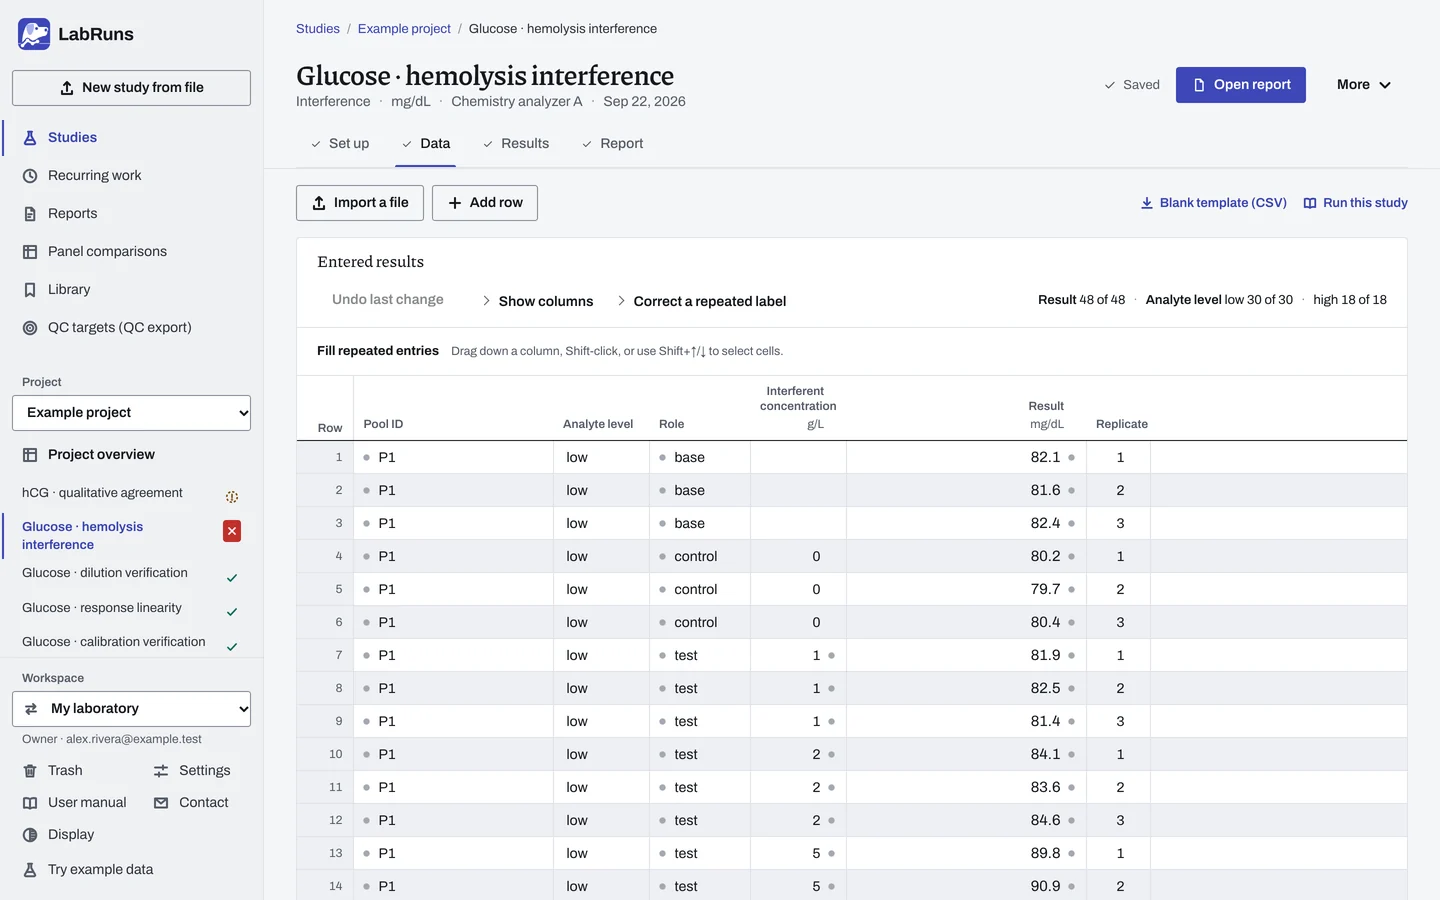
Task: Click New study from file
Action: [x=131, y=88]
